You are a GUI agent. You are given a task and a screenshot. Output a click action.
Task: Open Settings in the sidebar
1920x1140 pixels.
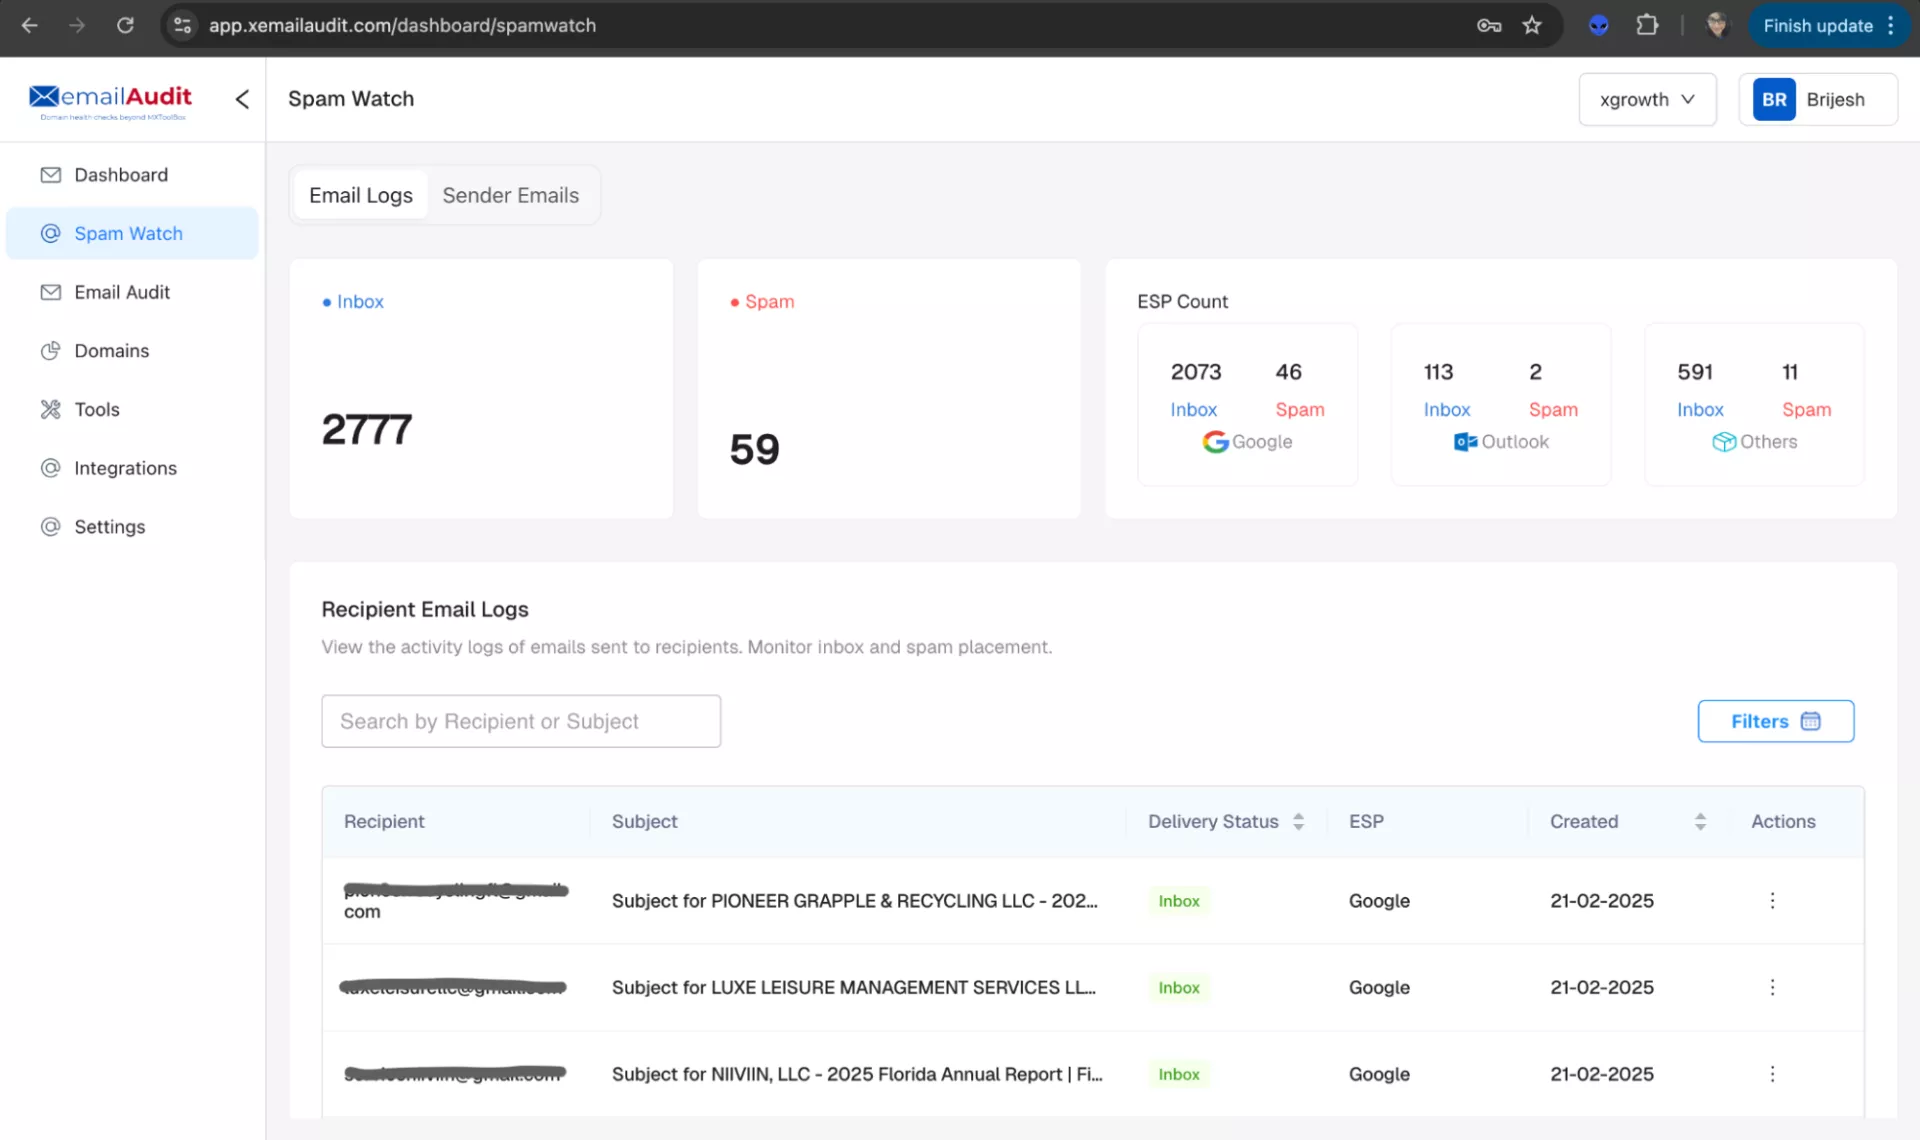pyautogui.click(x=109, y=527)
